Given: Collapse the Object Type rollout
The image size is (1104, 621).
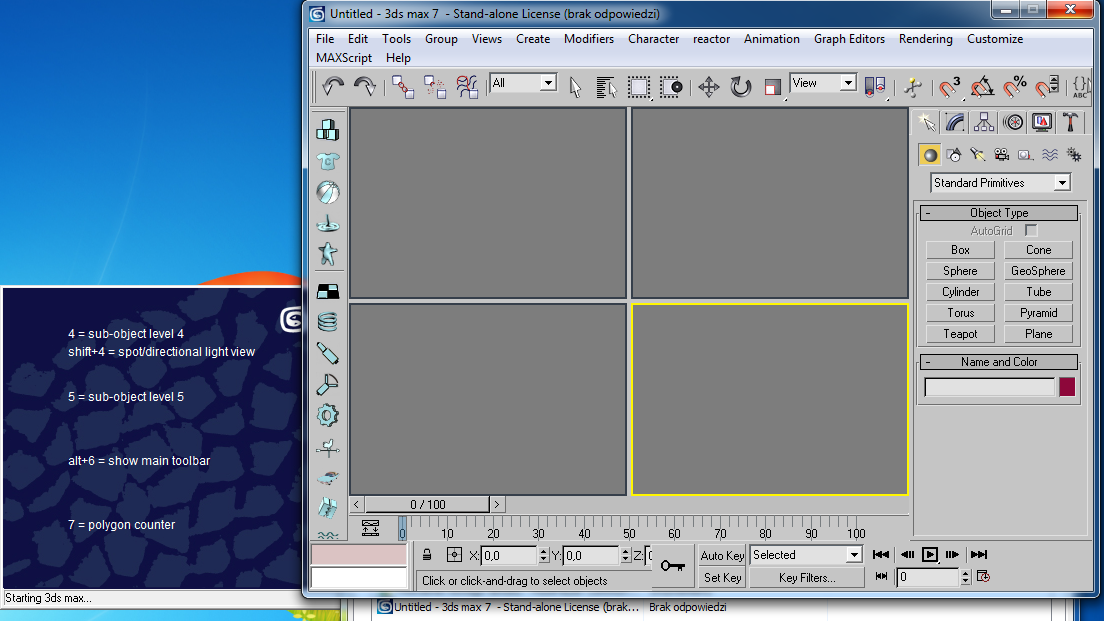Looking at the screenshot, I should point(999,213).
